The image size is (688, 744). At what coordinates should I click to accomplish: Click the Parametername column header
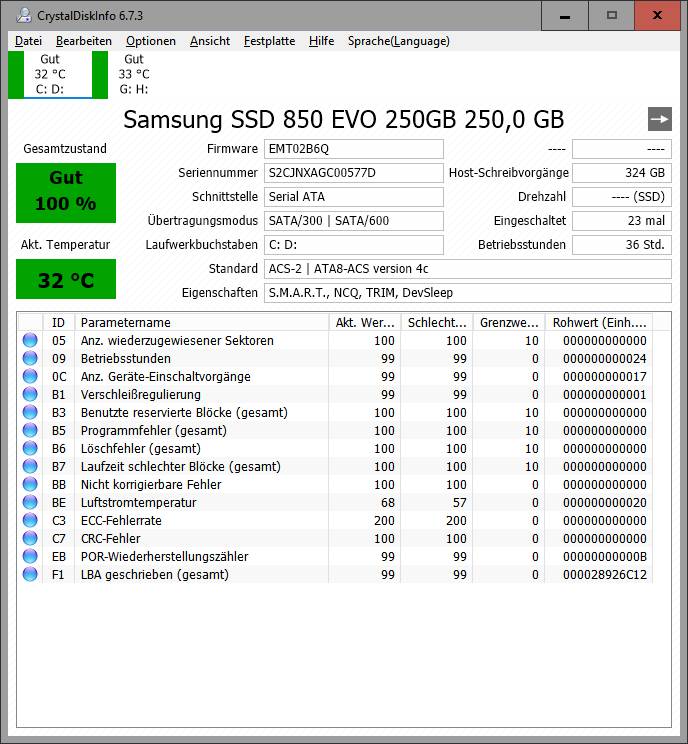coord(202,323)
